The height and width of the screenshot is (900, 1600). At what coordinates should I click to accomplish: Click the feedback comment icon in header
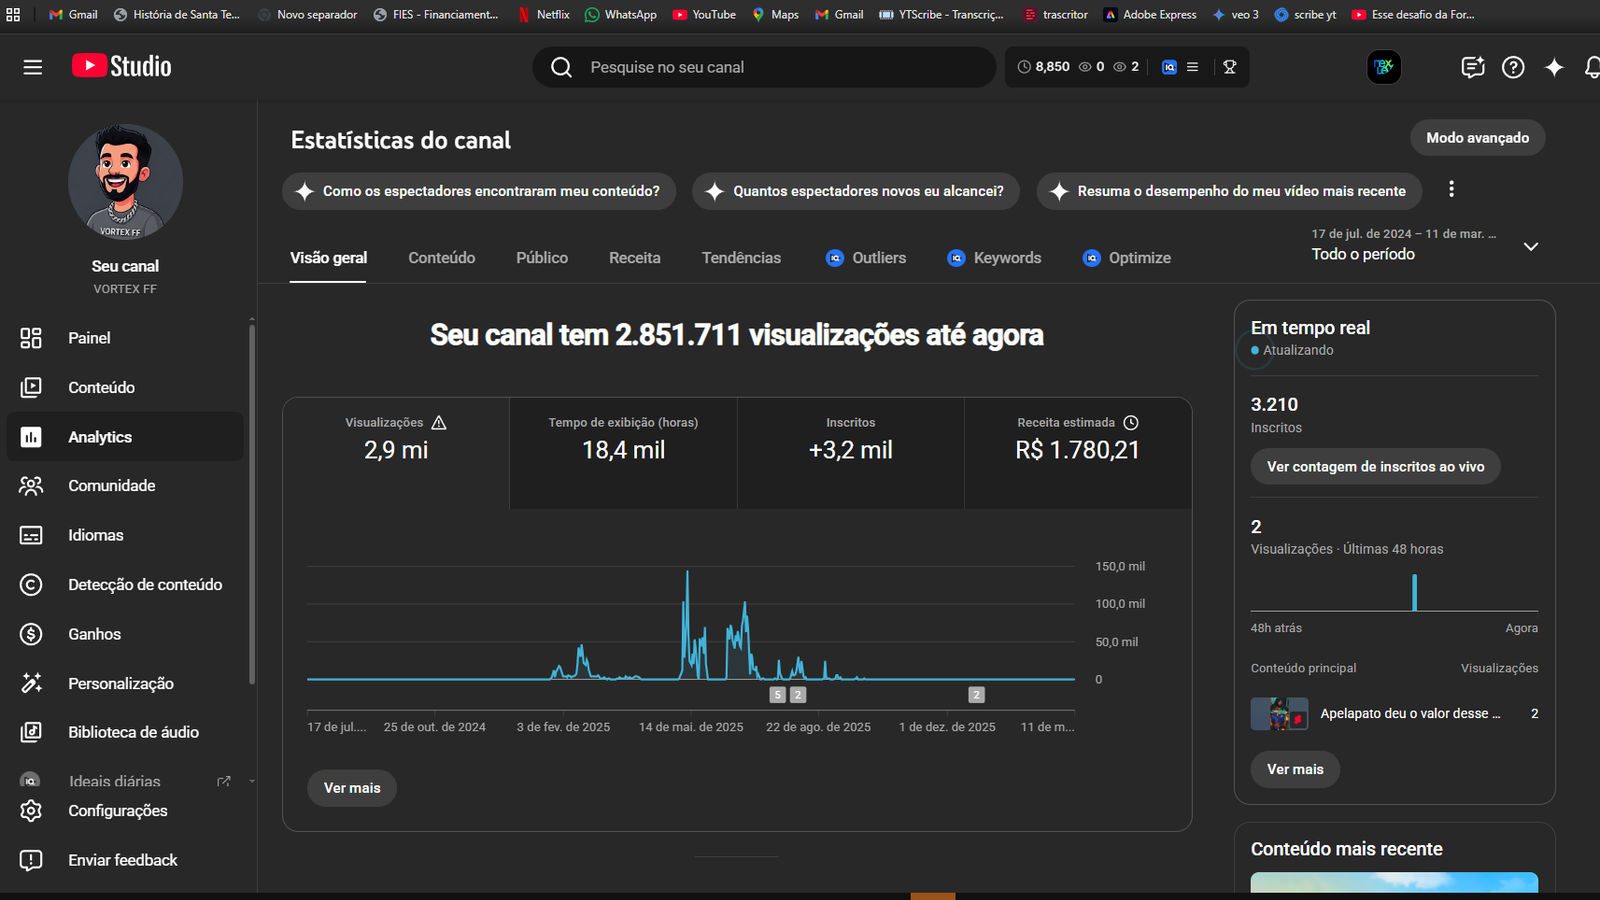pos(1472,67)
